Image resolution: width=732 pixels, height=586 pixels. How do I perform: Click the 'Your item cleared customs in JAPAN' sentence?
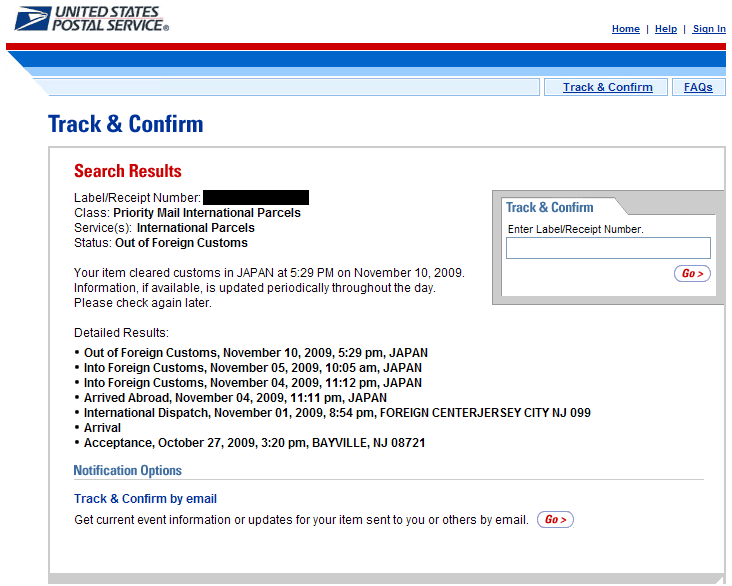(269, 273)
